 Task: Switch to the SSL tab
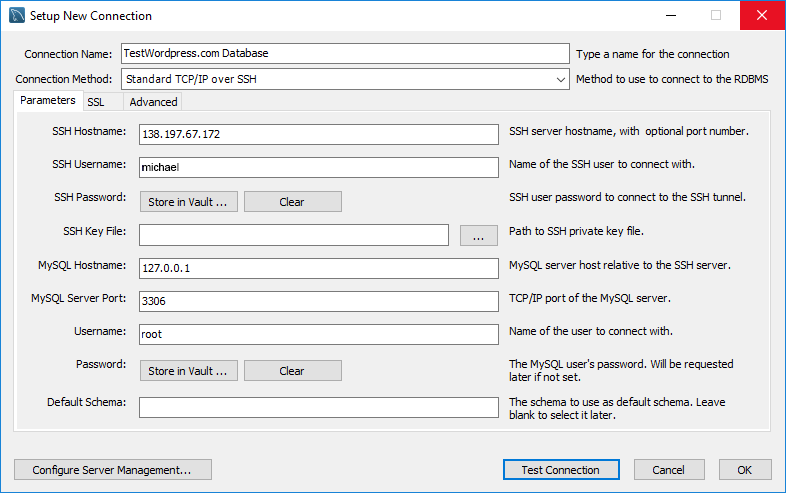[96, 102]
